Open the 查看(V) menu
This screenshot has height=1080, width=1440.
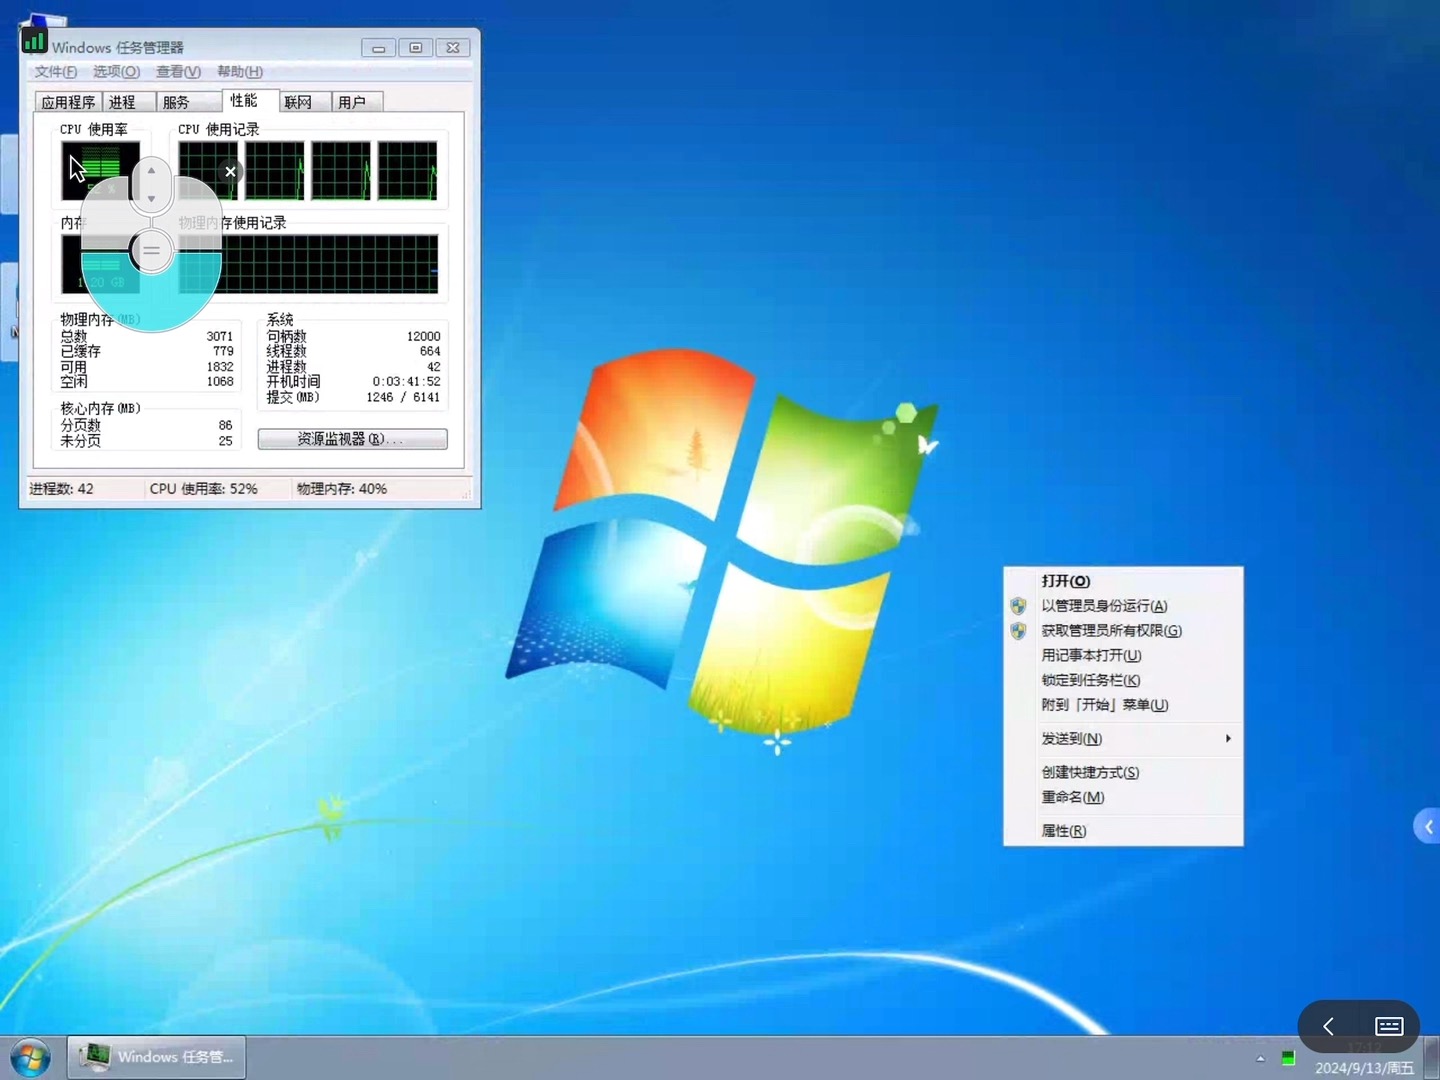pyautogui.click(x=178, y=72)
